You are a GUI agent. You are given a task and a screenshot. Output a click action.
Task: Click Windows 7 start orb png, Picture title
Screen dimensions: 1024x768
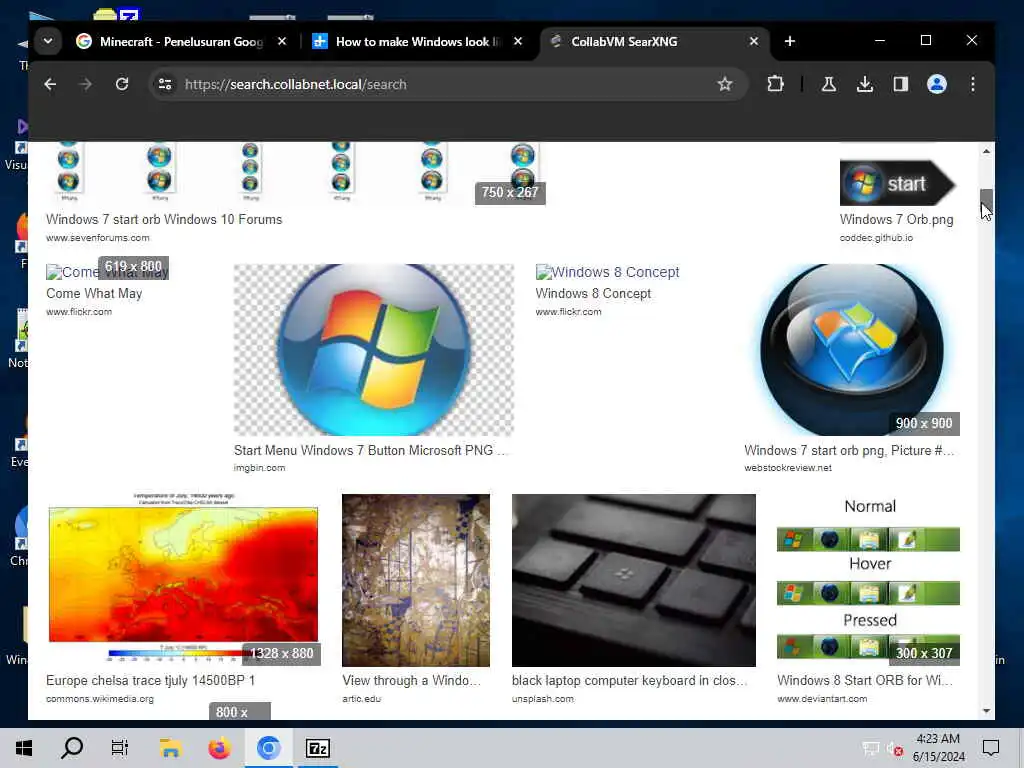tap(849, 450)
